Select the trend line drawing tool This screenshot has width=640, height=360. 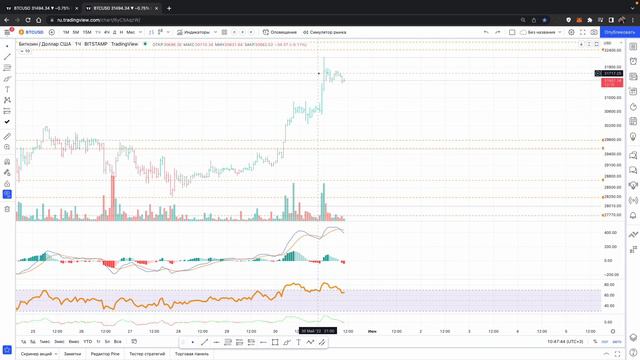(7, 57)
